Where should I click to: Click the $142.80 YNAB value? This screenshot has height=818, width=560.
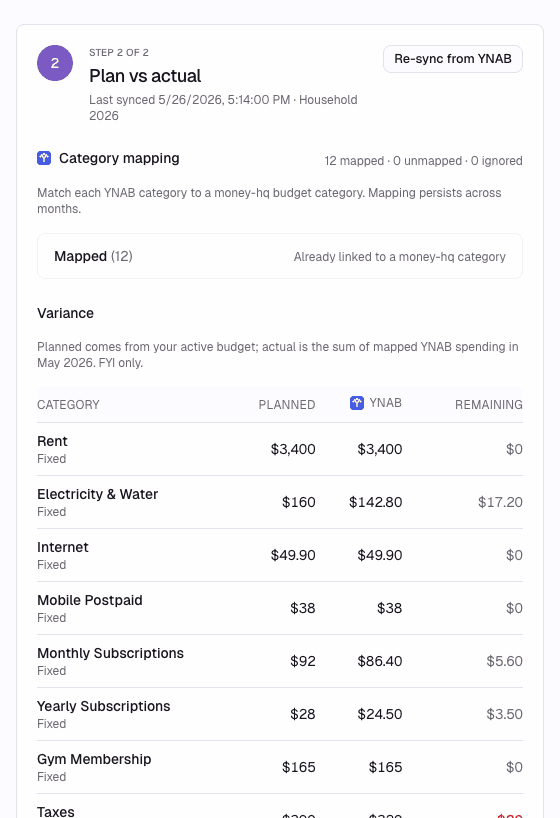click(x=375, y=502)
